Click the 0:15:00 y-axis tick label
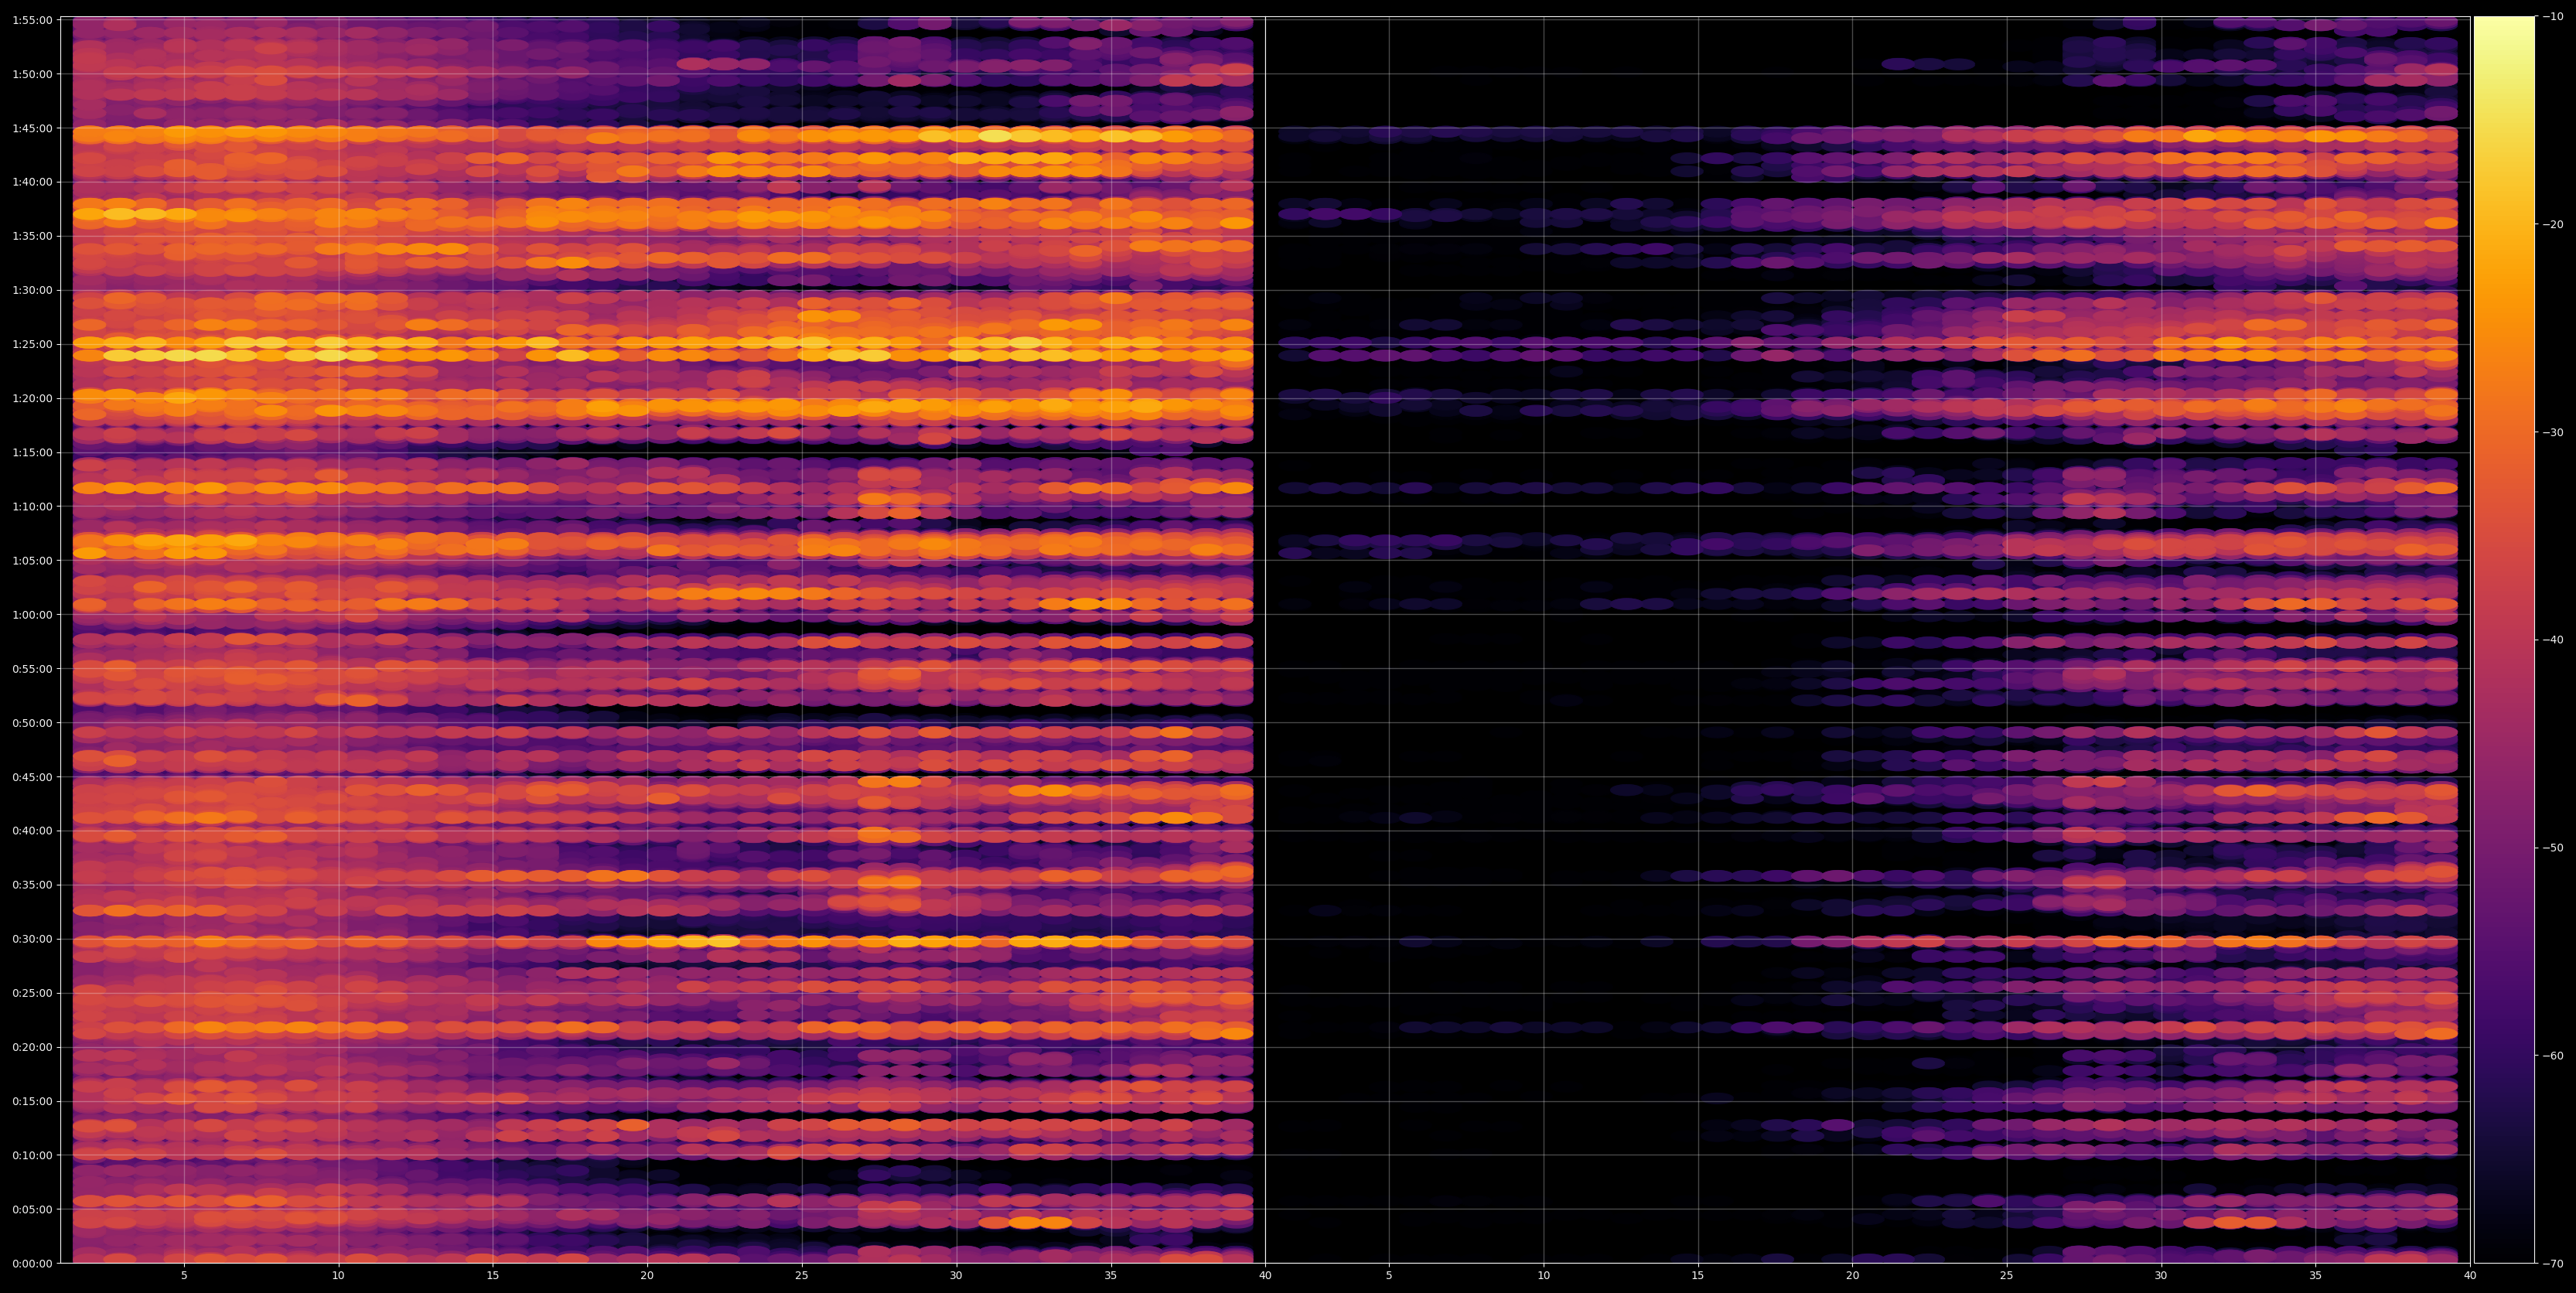 click(32, 1101)
